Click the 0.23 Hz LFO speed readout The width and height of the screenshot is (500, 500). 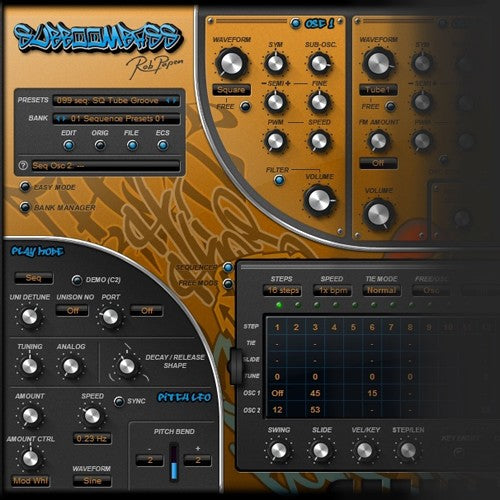(x=92, y=438)
